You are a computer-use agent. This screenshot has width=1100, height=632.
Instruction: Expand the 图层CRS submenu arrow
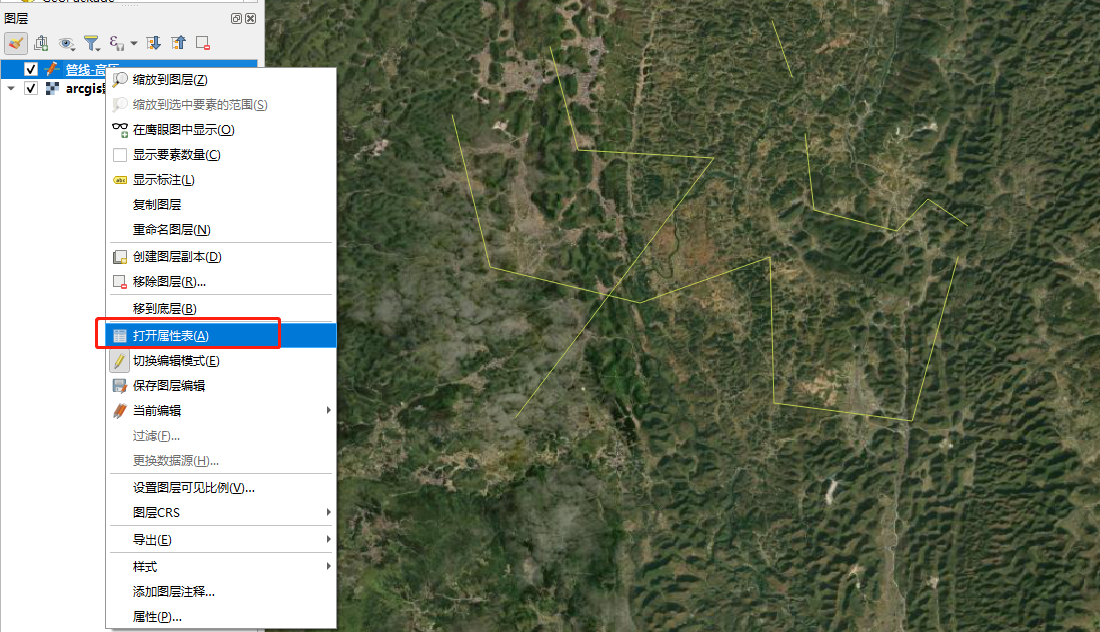(328, 512)
